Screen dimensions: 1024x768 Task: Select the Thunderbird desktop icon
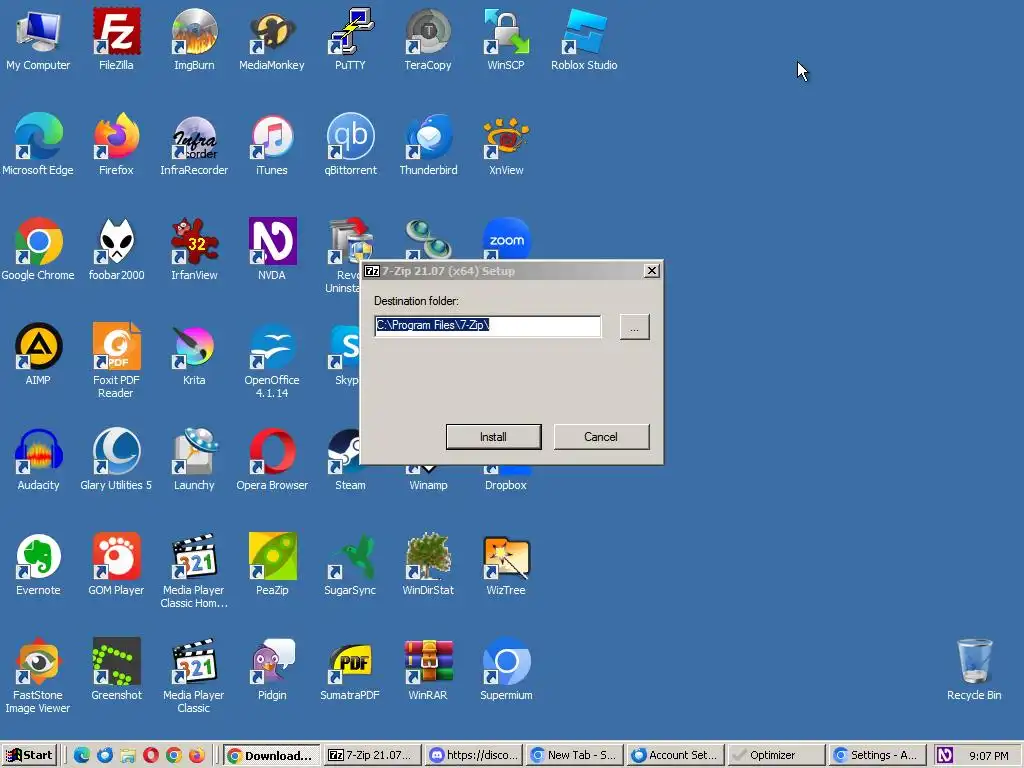click(x=428, y=144)
